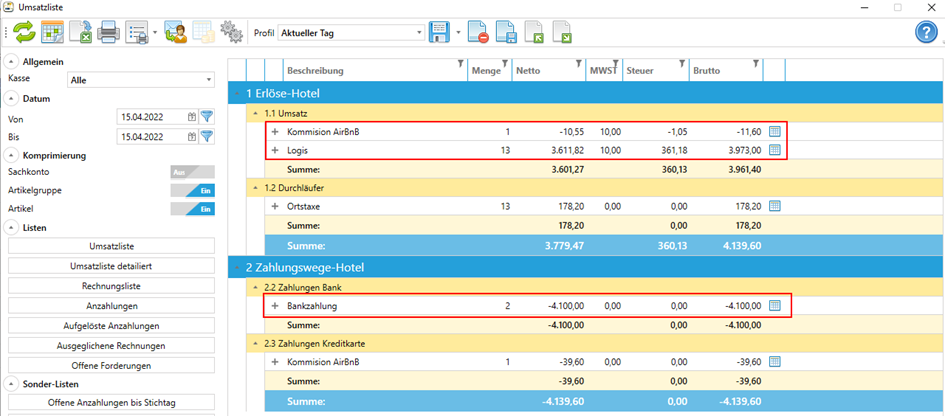Click the printer icon
This screenshot has width=945, height=416.
coord(108,32)
